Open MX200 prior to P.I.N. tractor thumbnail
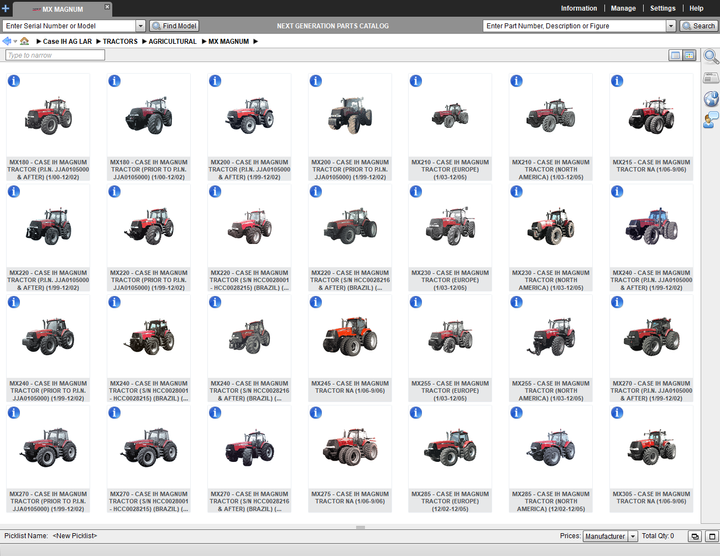The width and height of the screenshot is (720, 556). click(350, 115)
